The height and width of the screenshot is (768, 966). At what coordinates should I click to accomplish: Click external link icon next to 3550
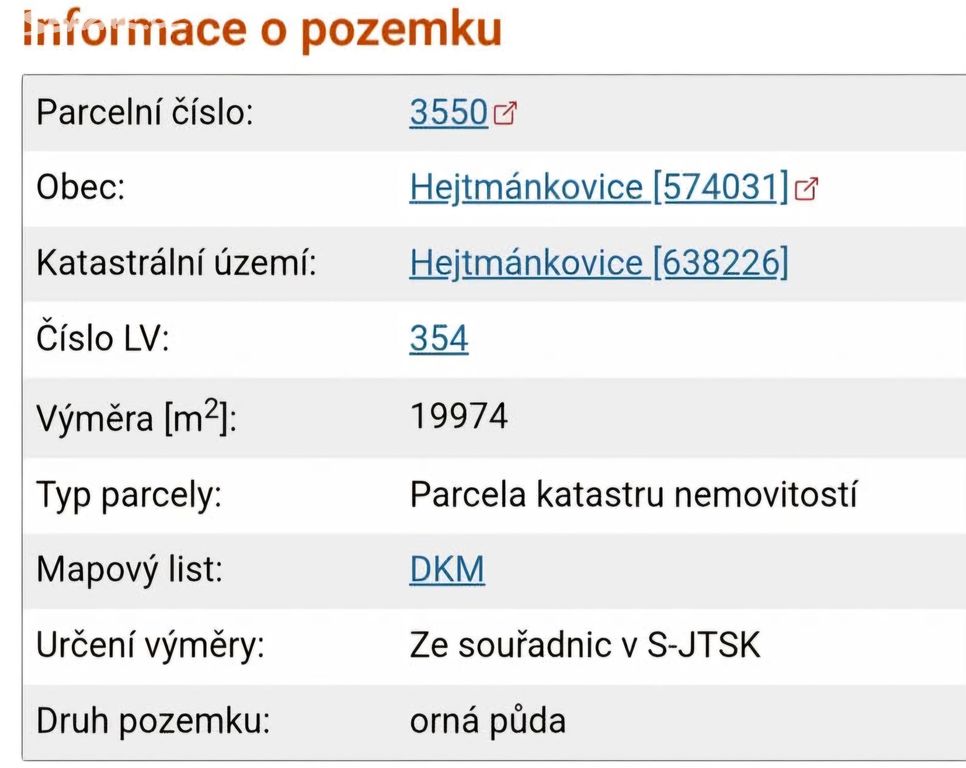click(x=505, y=113)
